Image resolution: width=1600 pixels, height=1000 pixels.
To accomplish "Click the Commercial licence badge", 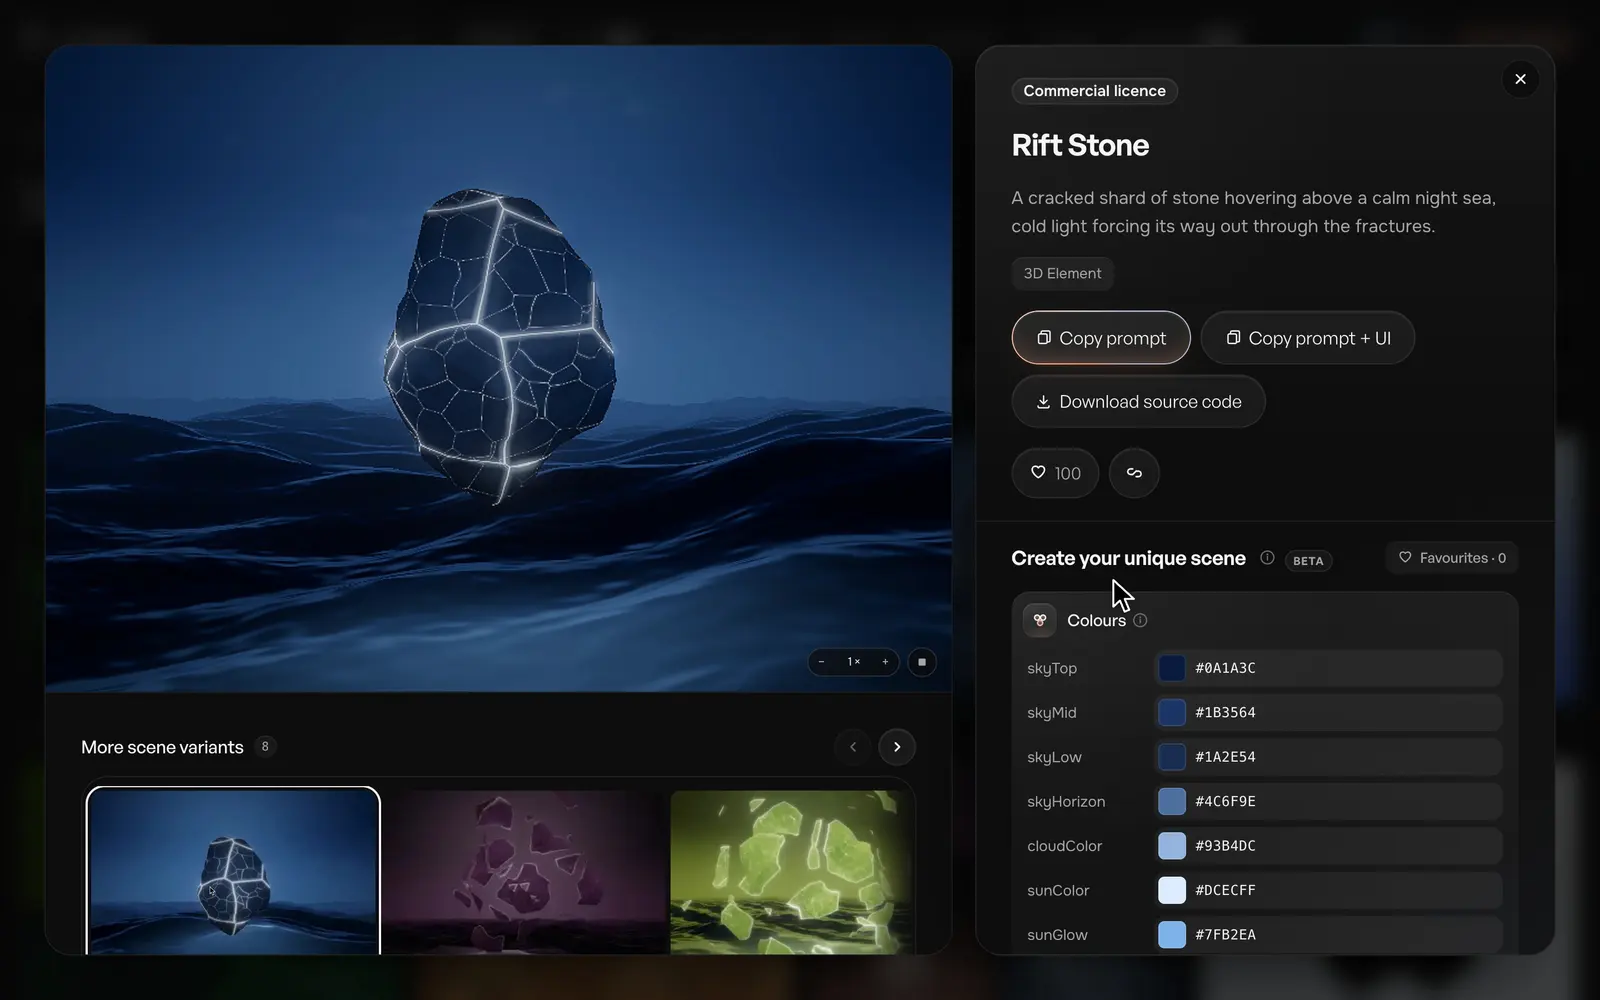I will [x=1094, y=91].
